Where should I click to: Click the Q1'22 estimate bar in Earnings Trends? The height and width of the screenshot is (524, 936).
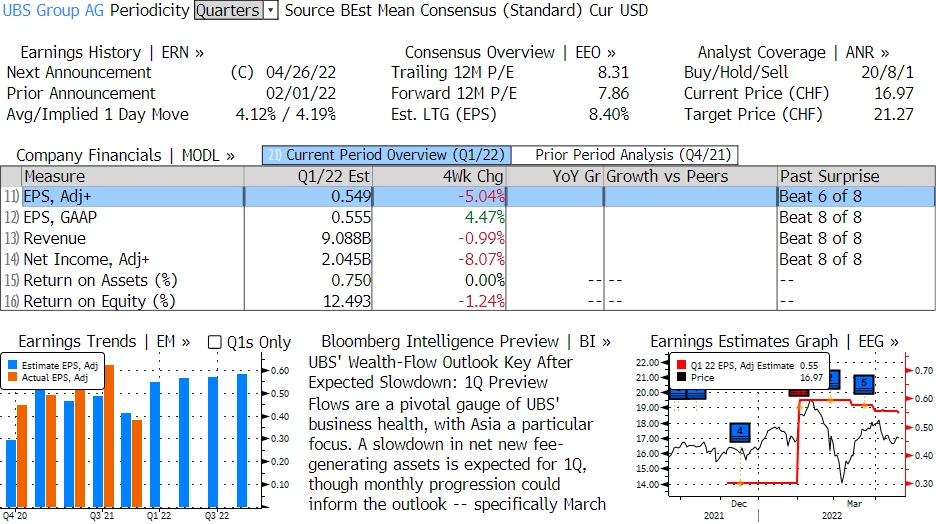(155, 445)
